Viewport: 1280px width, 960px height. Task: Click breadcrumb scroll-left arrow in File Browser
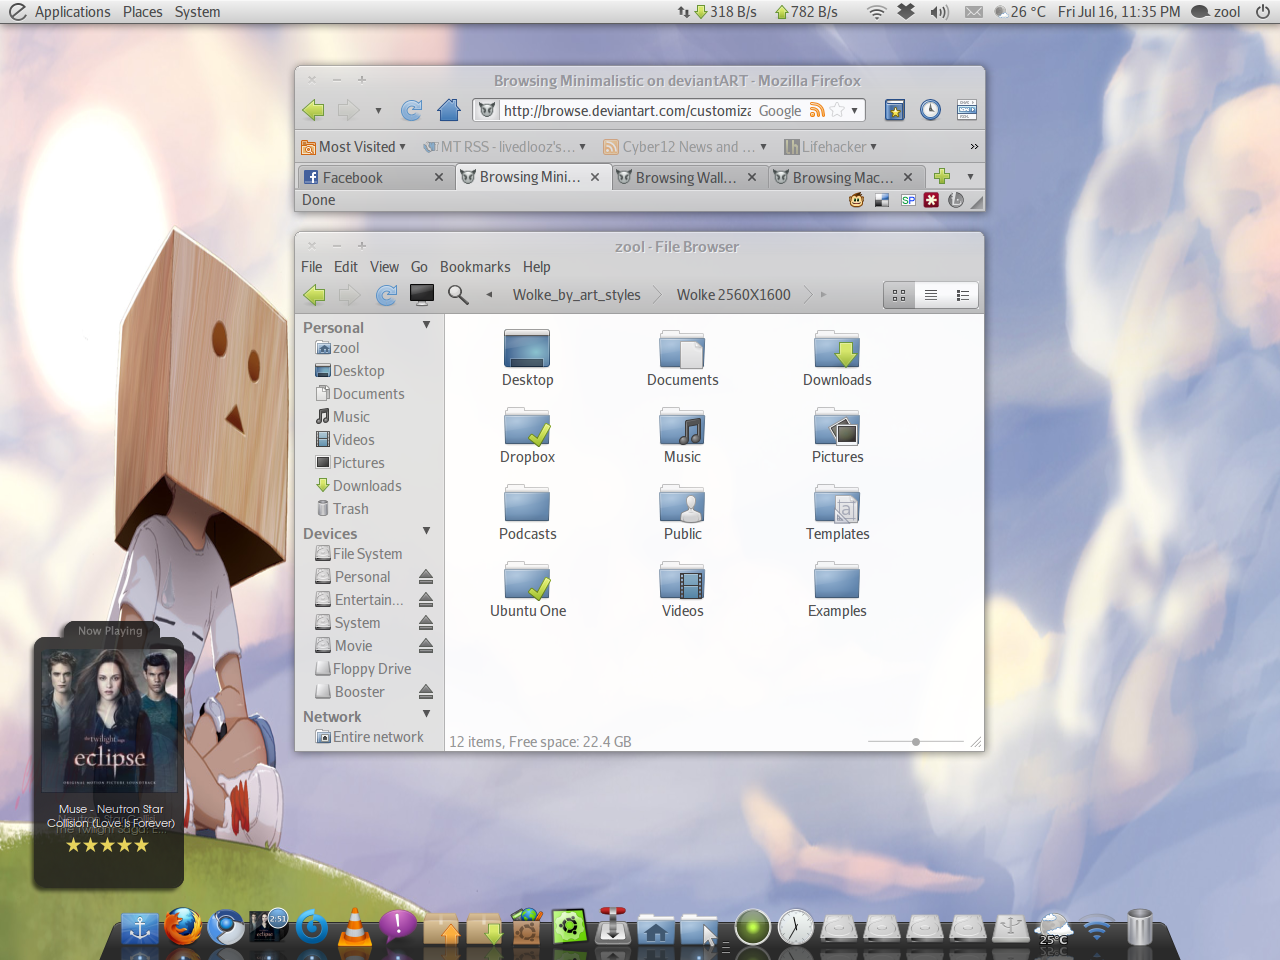coord(489,295)
